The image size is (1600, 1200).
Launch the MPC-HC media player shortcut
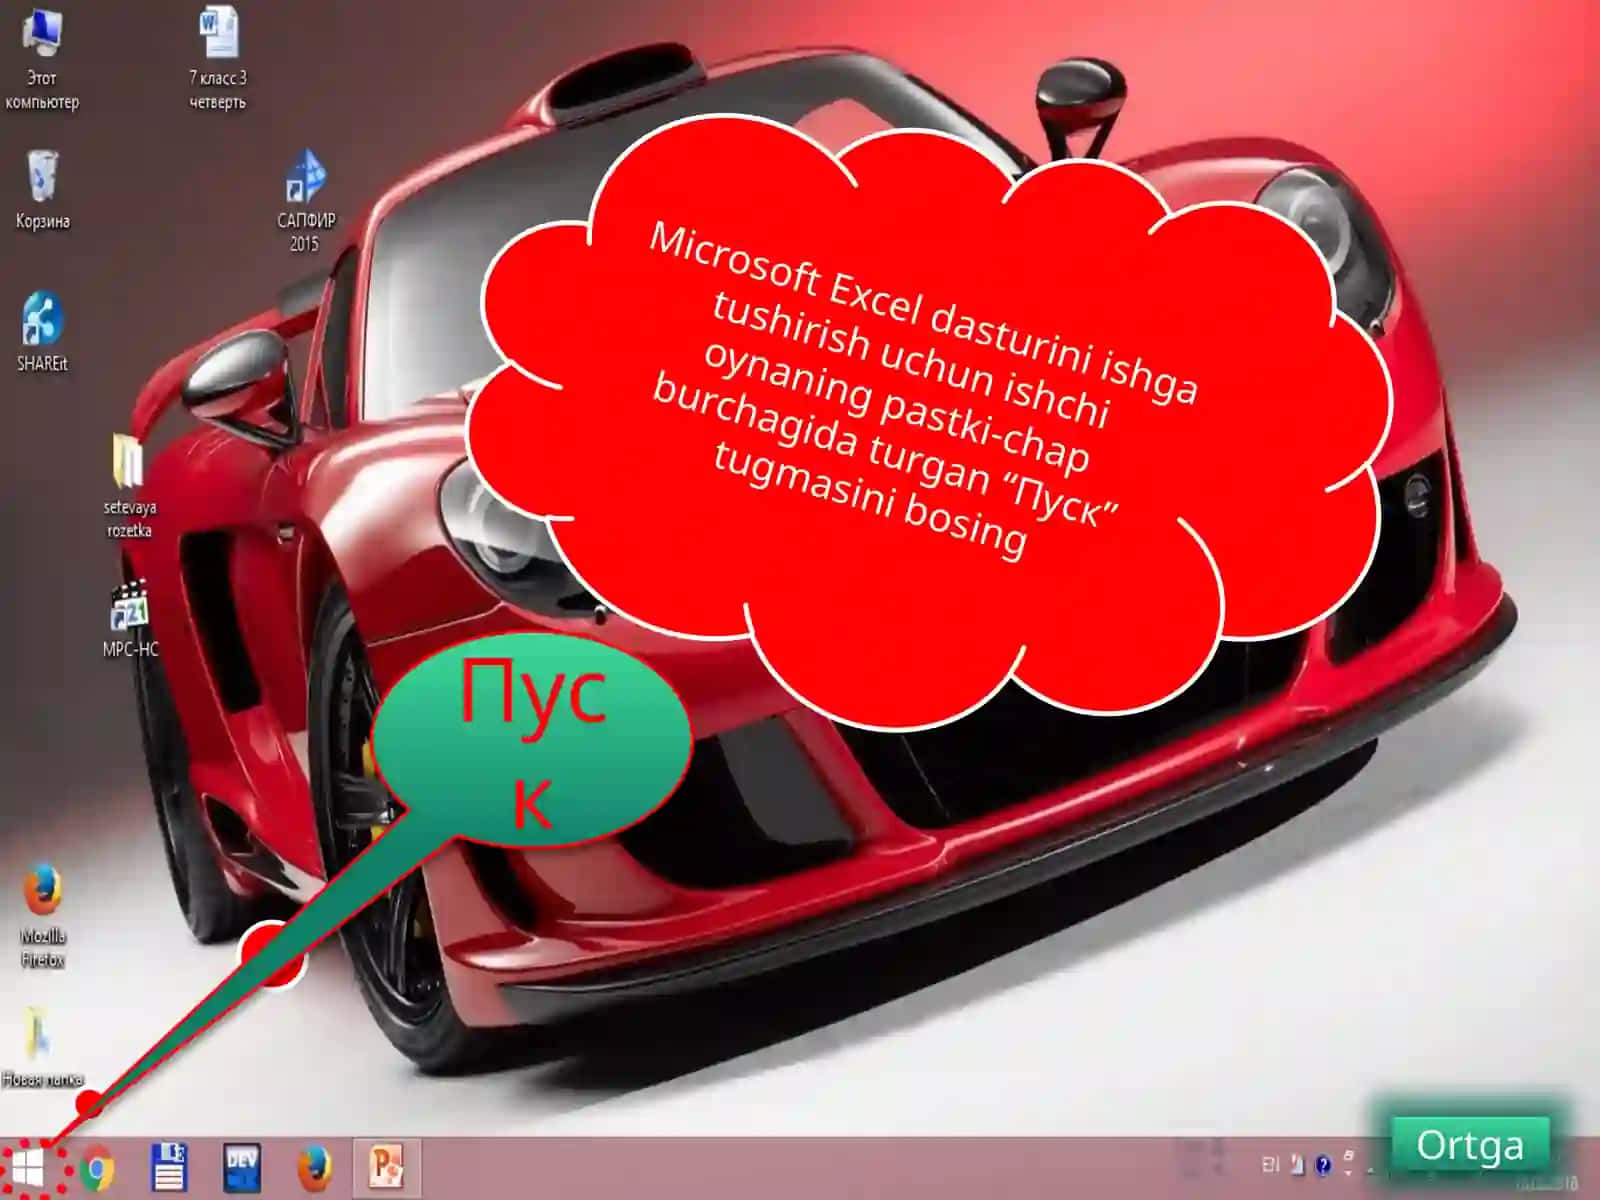tap(130, 618)
